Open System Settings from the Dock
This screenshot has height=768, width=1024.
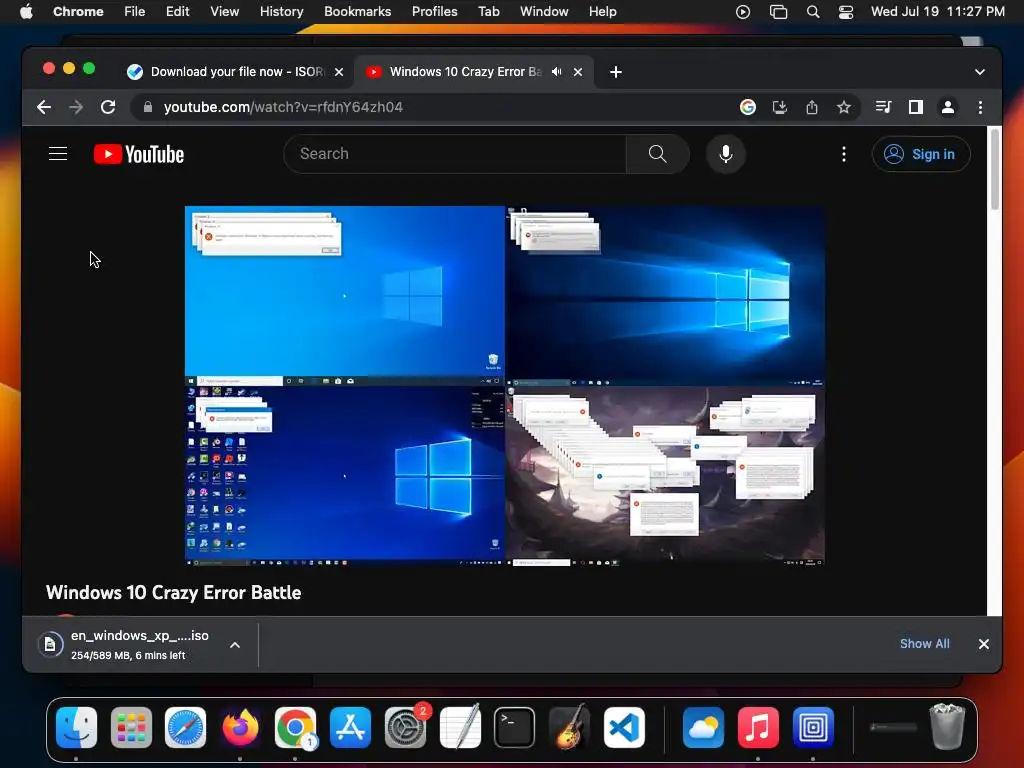(406, 728)
